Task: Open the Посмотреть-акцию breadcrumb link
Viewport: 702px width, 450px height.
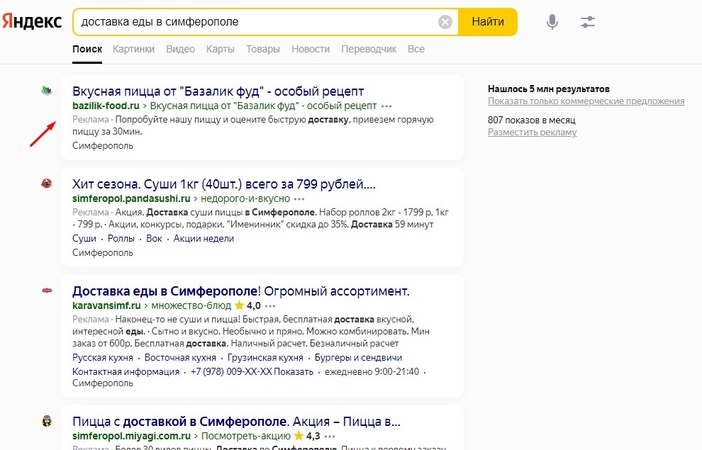Action: tap(246, 436)
